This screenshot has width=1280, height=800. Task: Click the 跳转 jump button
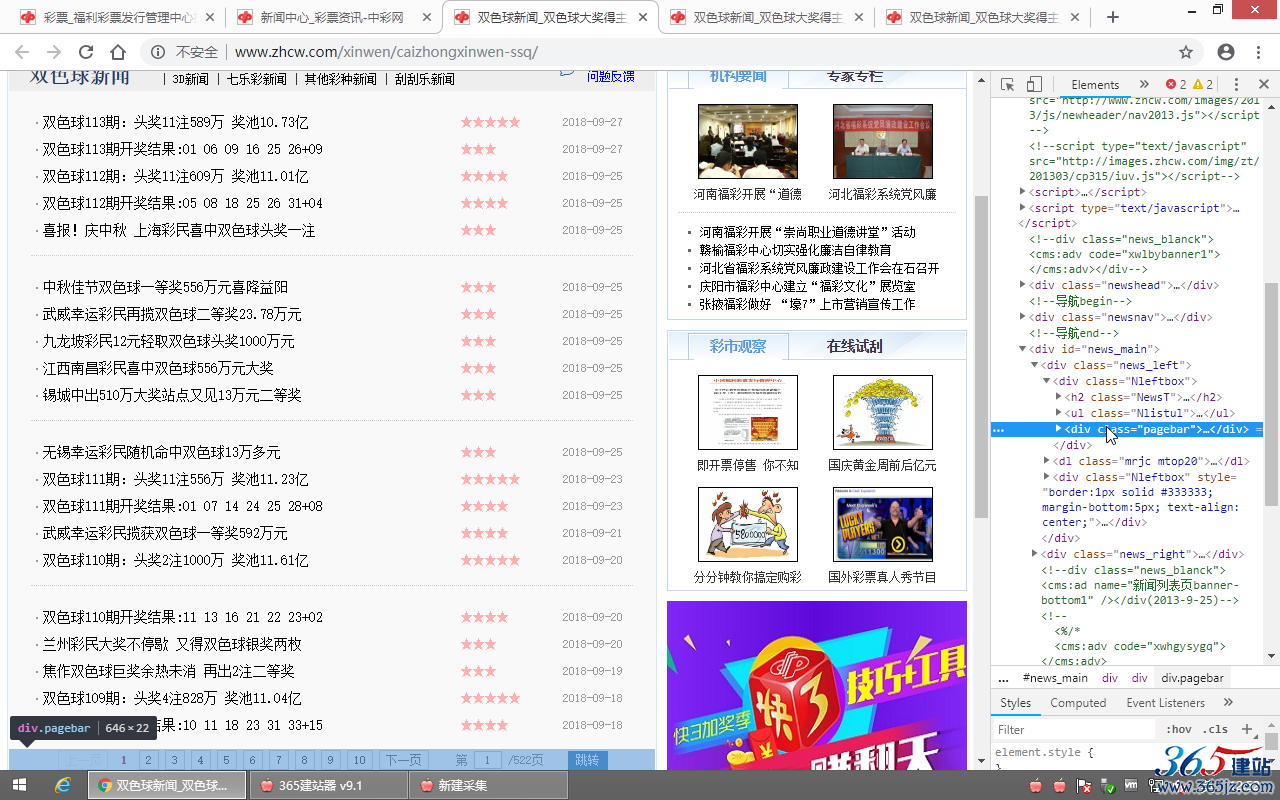point(587,760)
